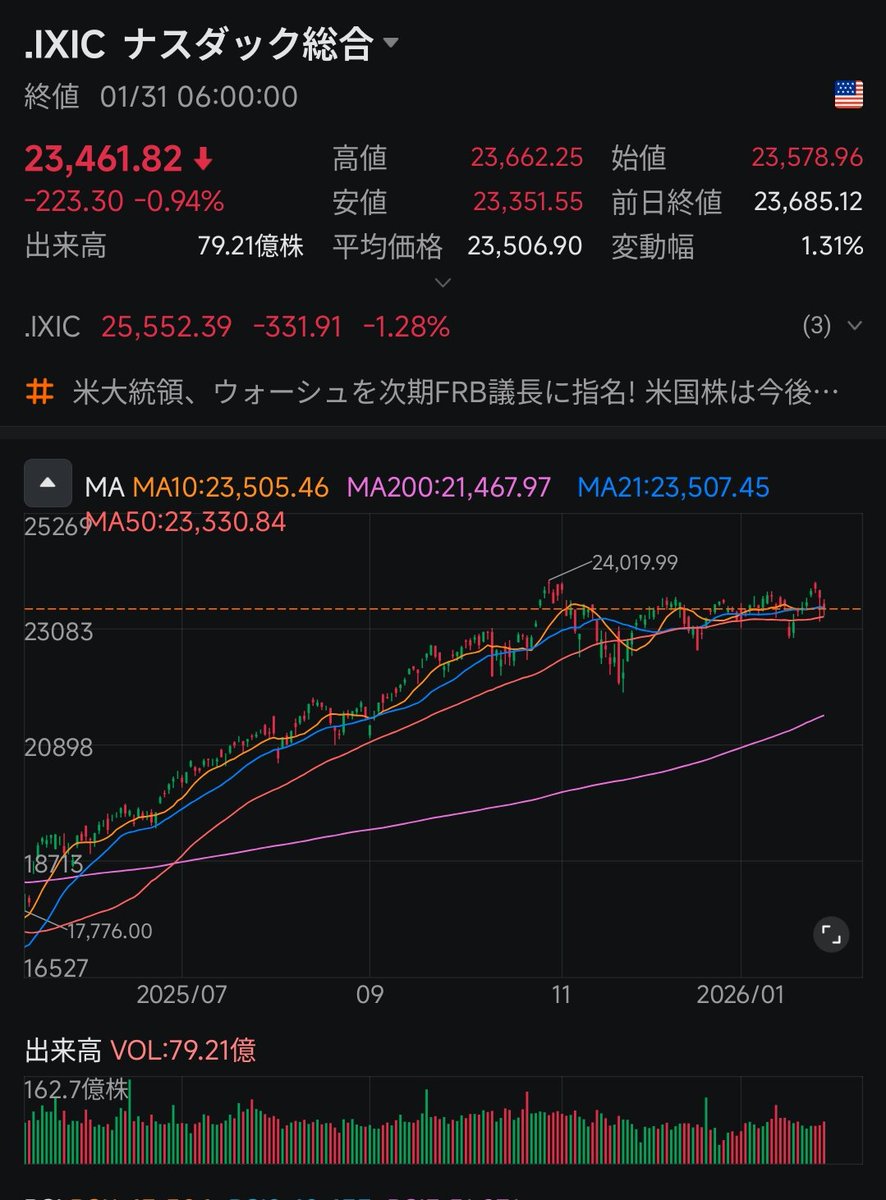Tap the 17,776.00 low marker on chart
This screenshot has width=886, height=1200.
tap(110, 931)
